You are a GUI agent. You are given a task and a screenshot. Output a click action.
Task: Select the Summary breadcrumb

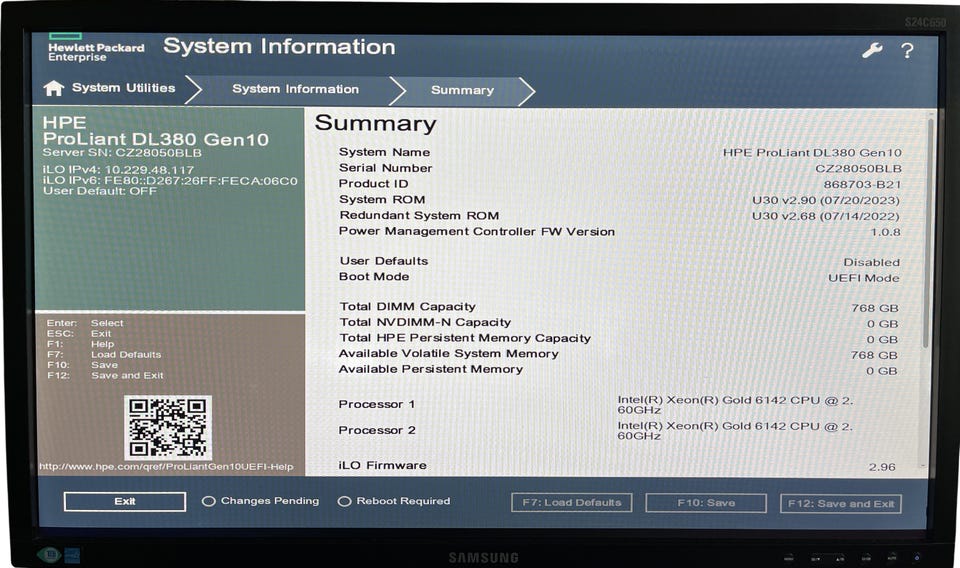point(462,90)
